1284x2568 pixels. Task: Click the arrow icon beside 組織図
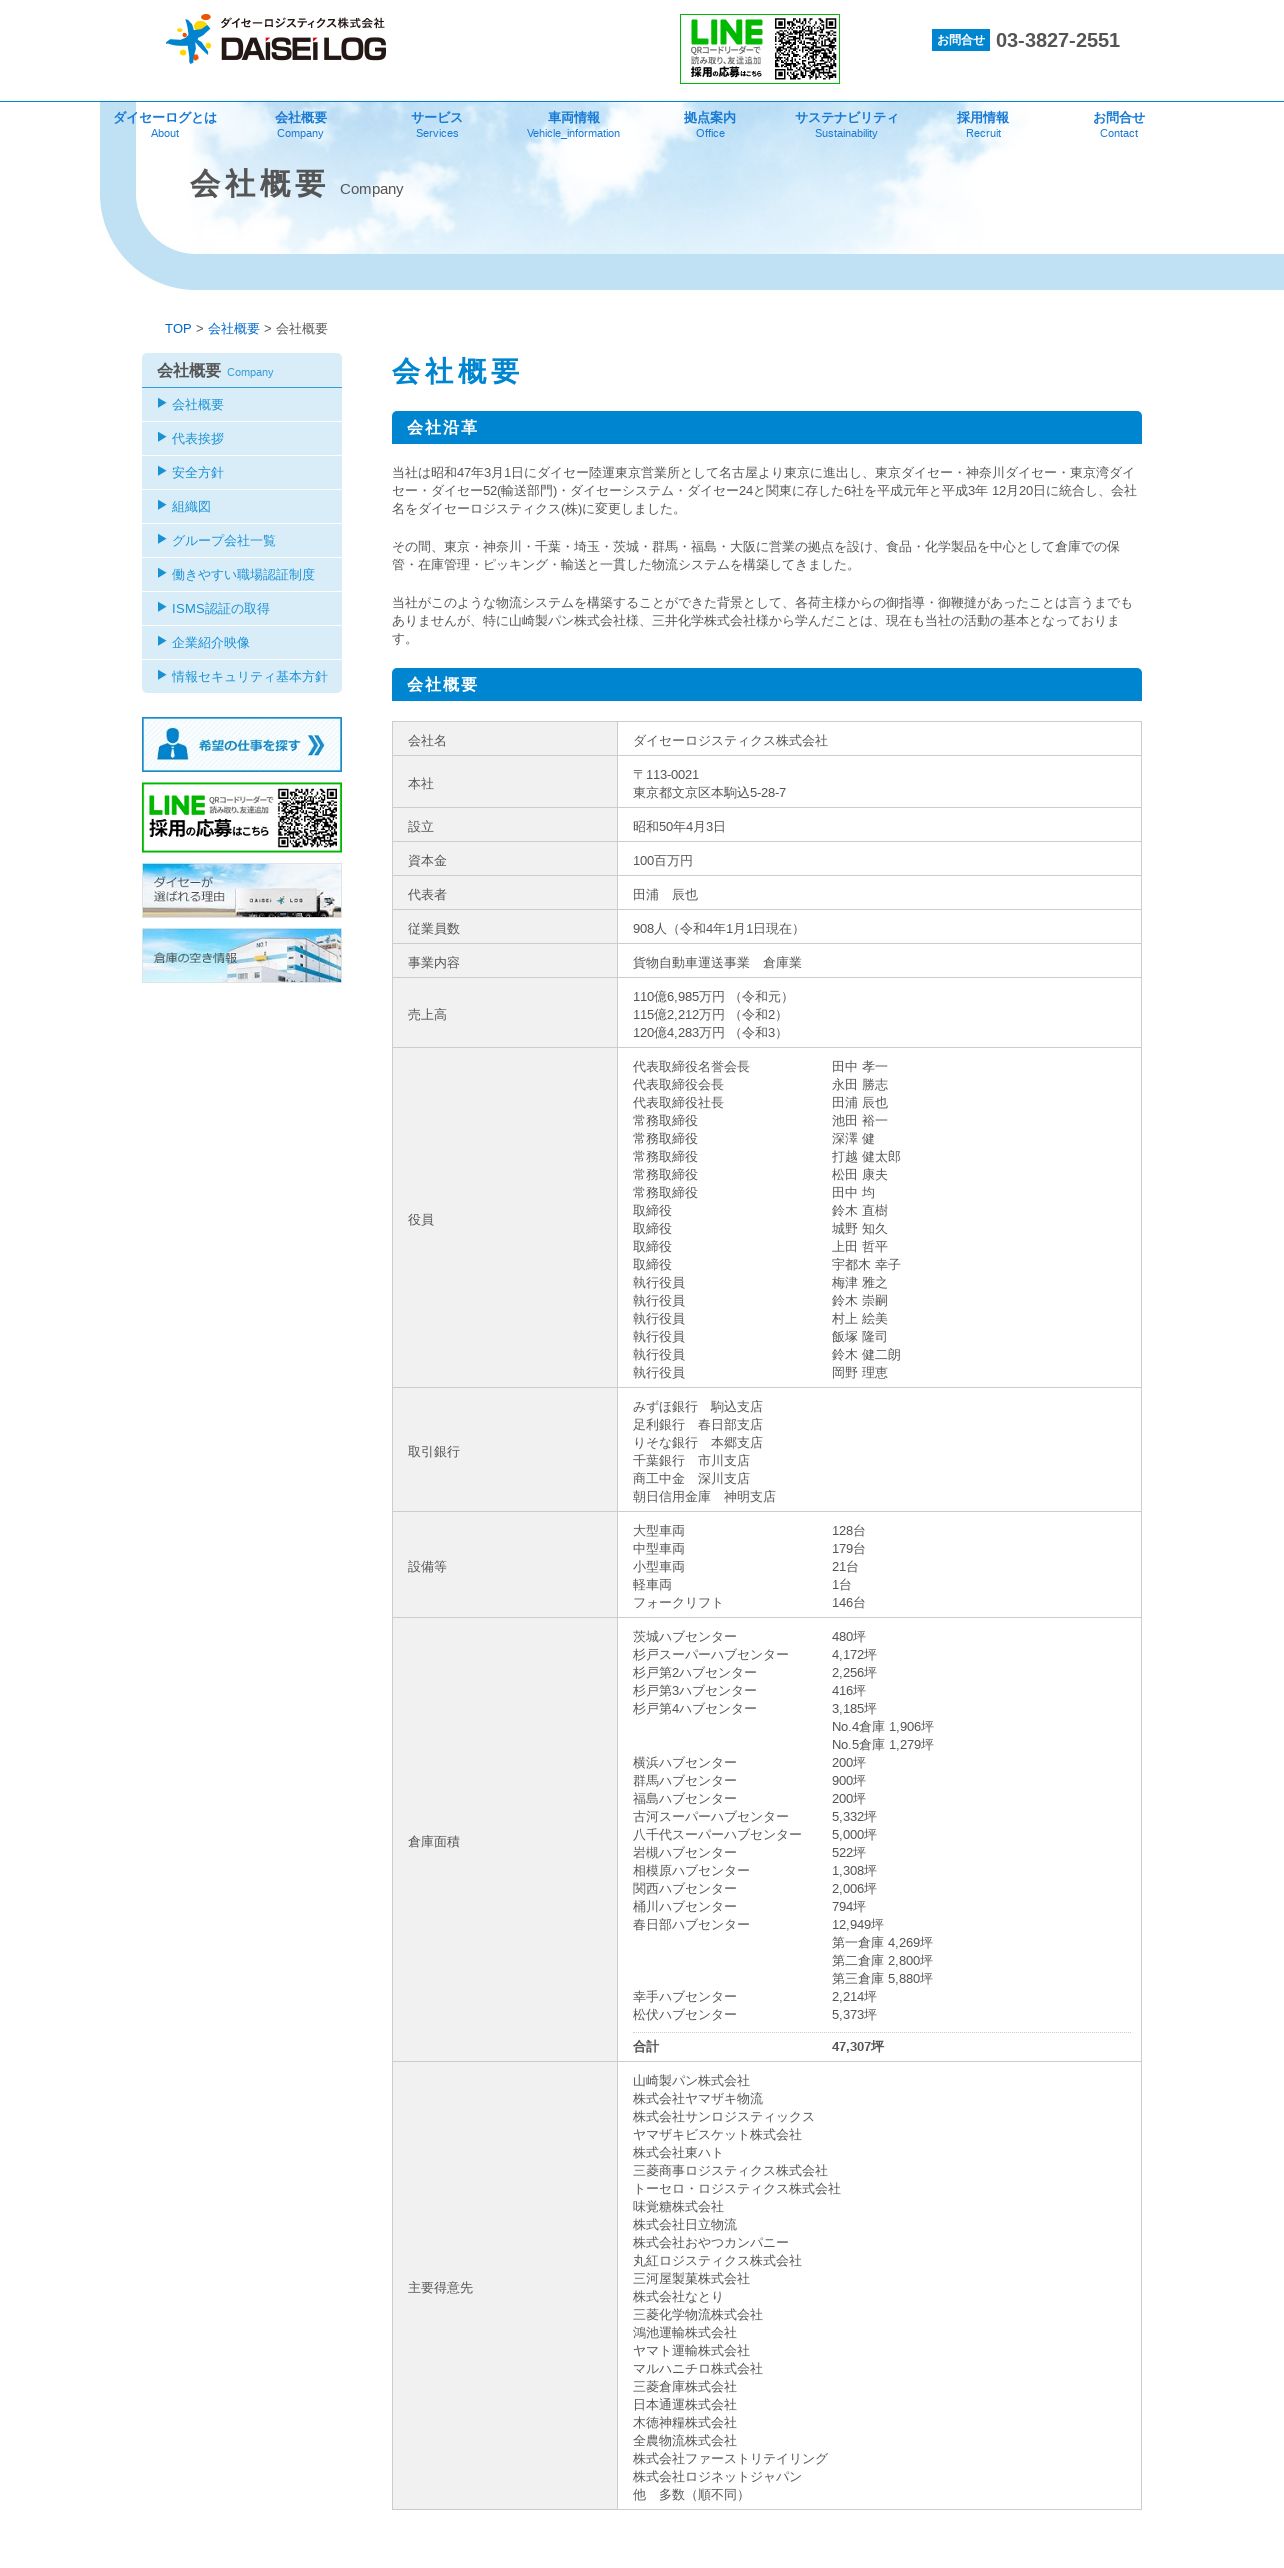click(x=162, y=505)
